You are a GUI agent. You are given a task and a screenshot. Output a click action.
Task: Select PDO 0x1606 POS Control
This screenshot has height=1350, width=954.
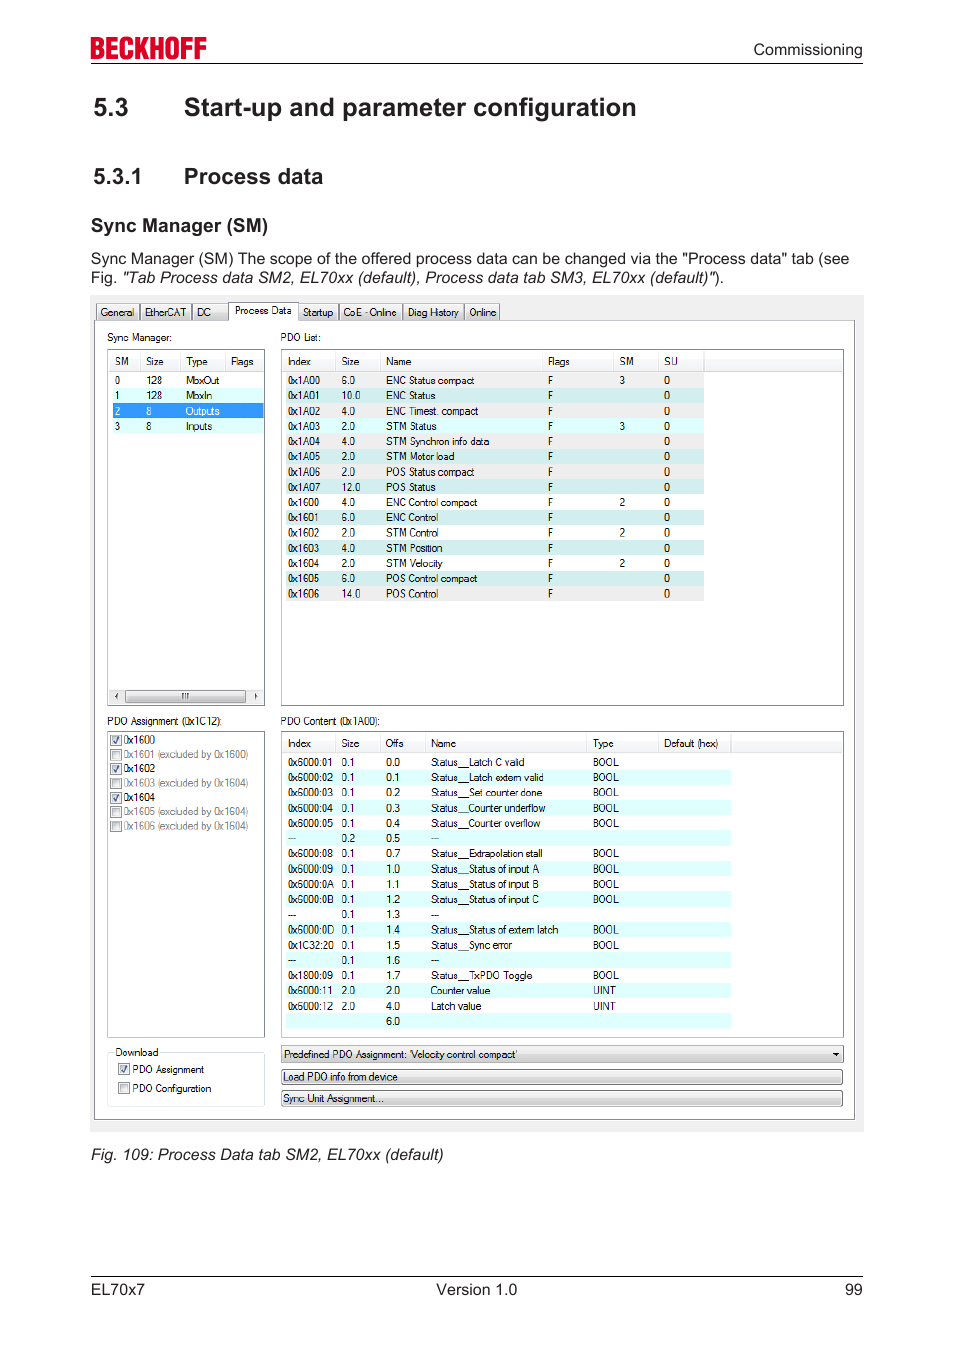[x=494, y=594]
